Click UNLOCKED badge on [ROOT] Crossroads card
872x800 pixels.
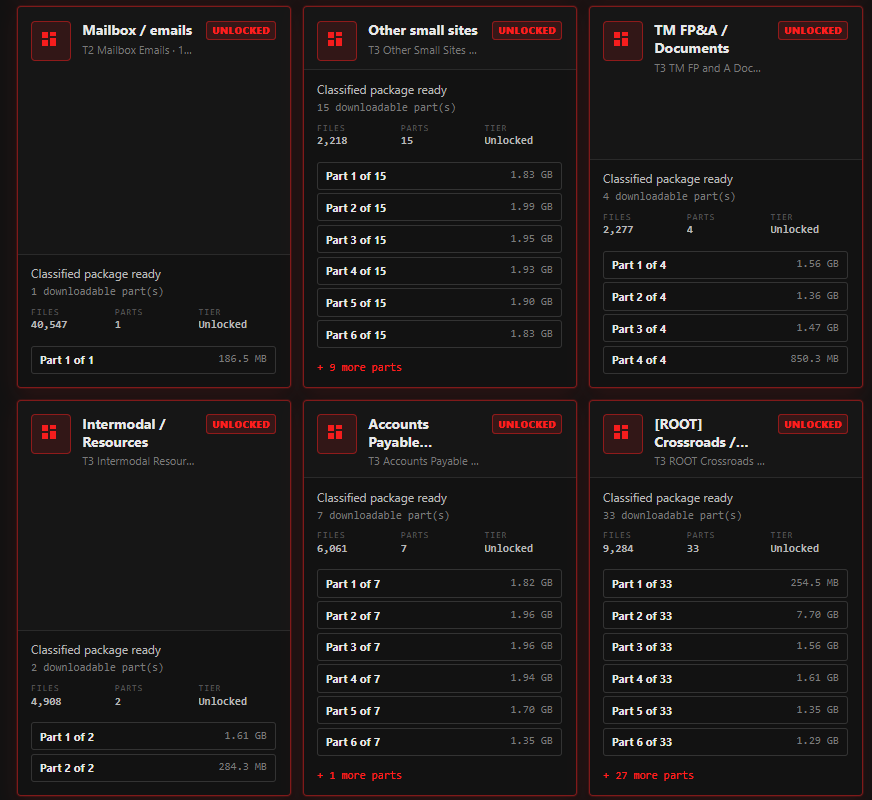812,424
